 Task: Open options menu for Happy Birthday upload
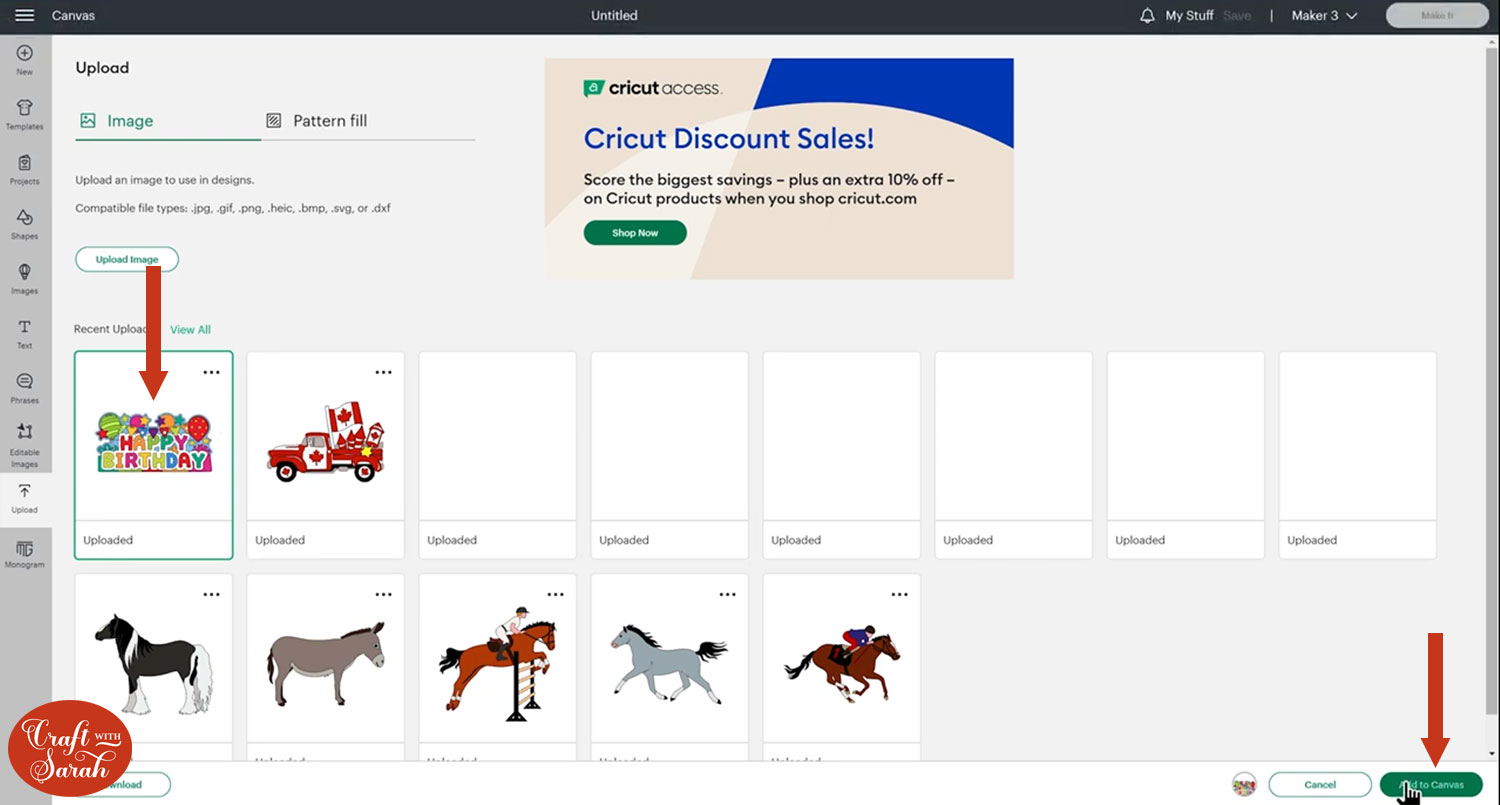[x=211, y=372]
